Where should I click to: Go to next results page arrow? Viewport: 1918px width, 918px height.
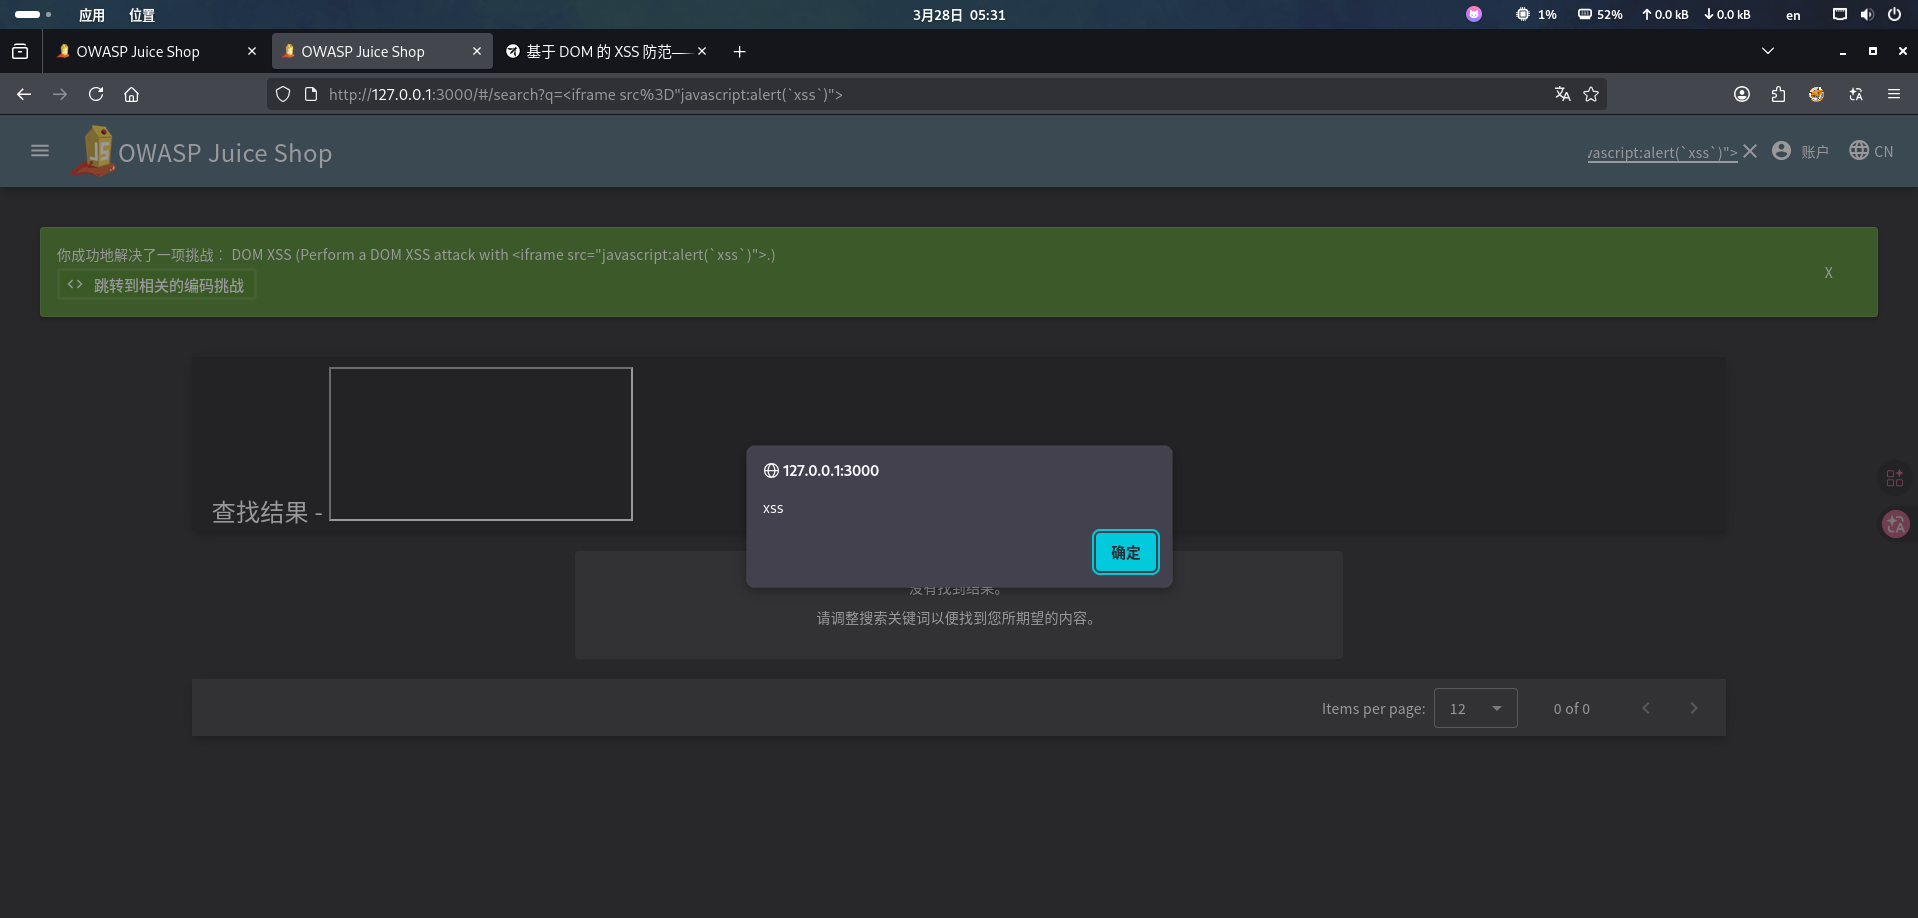pyautogui.click(x=1694, y=708)
